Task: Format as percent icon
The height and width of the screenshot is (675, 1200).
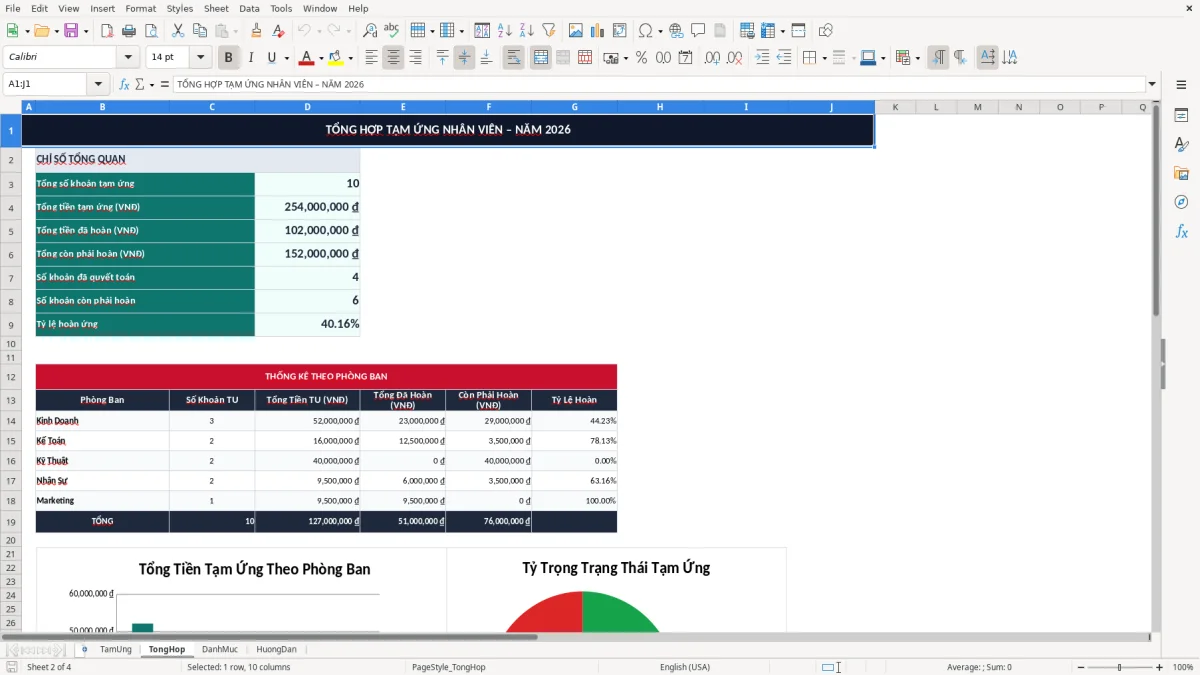Action: (641, 58)
